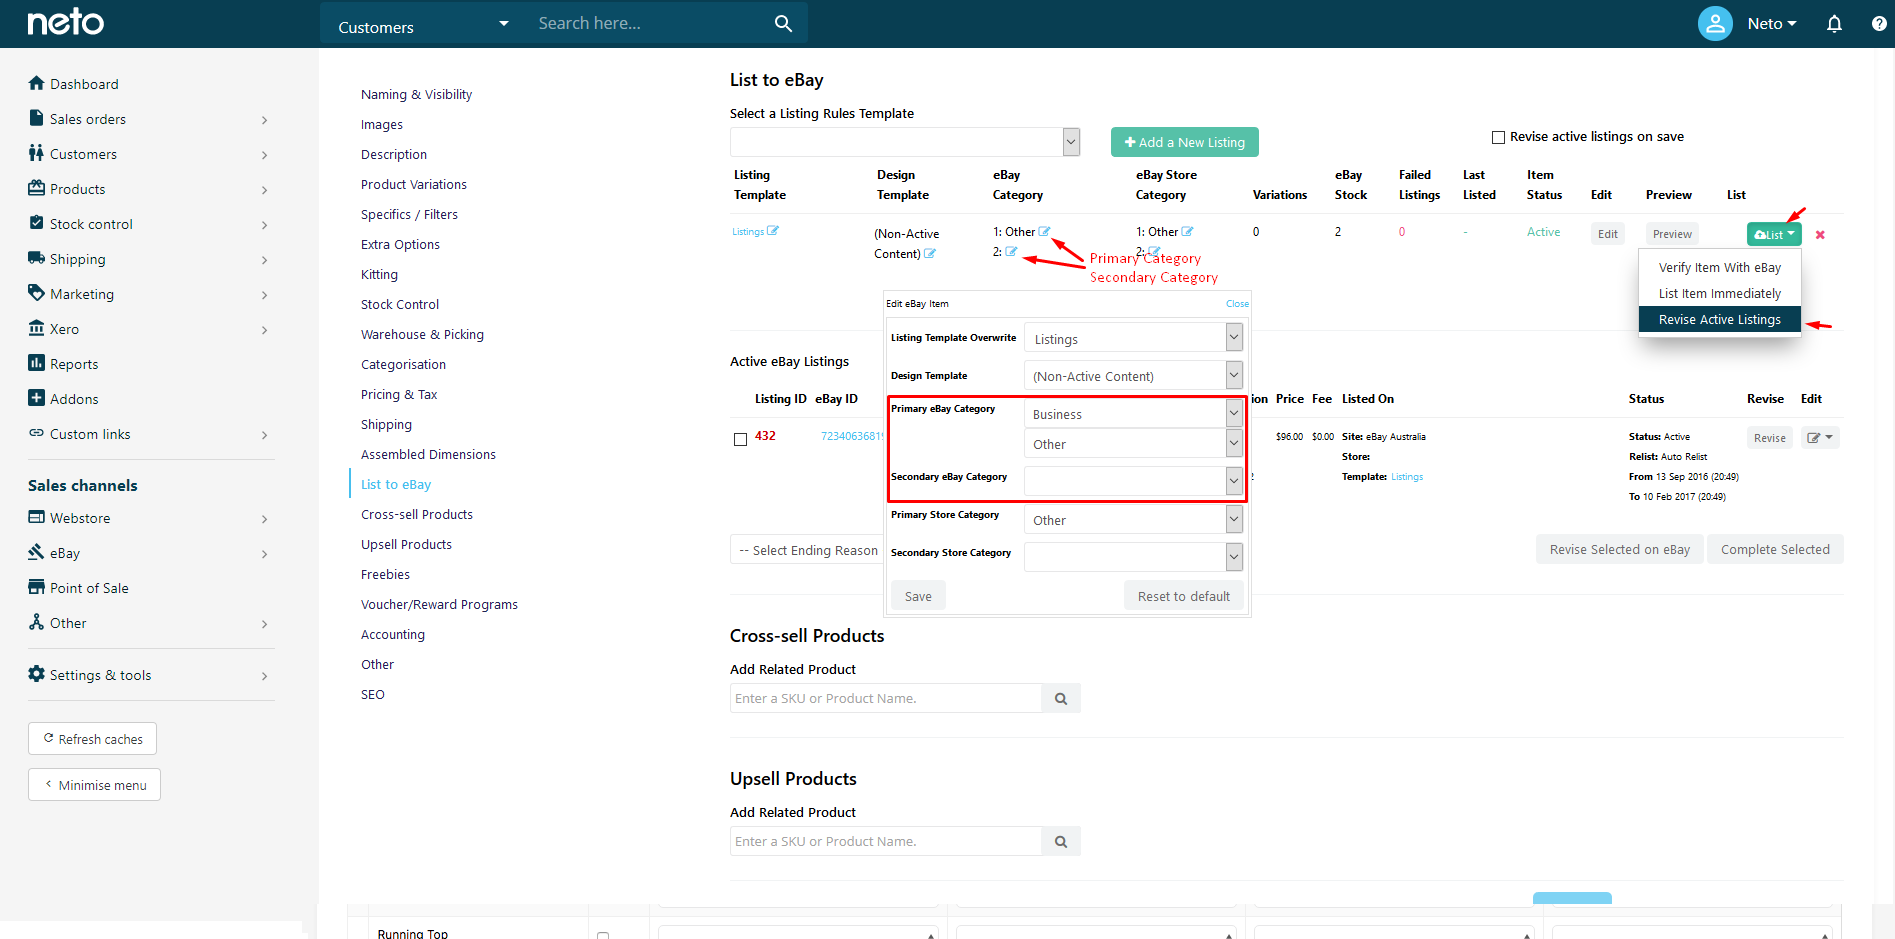Open Listing Template Overwrite dropdown
This screenshot has width=1895, height=939.
(1133, 338)
